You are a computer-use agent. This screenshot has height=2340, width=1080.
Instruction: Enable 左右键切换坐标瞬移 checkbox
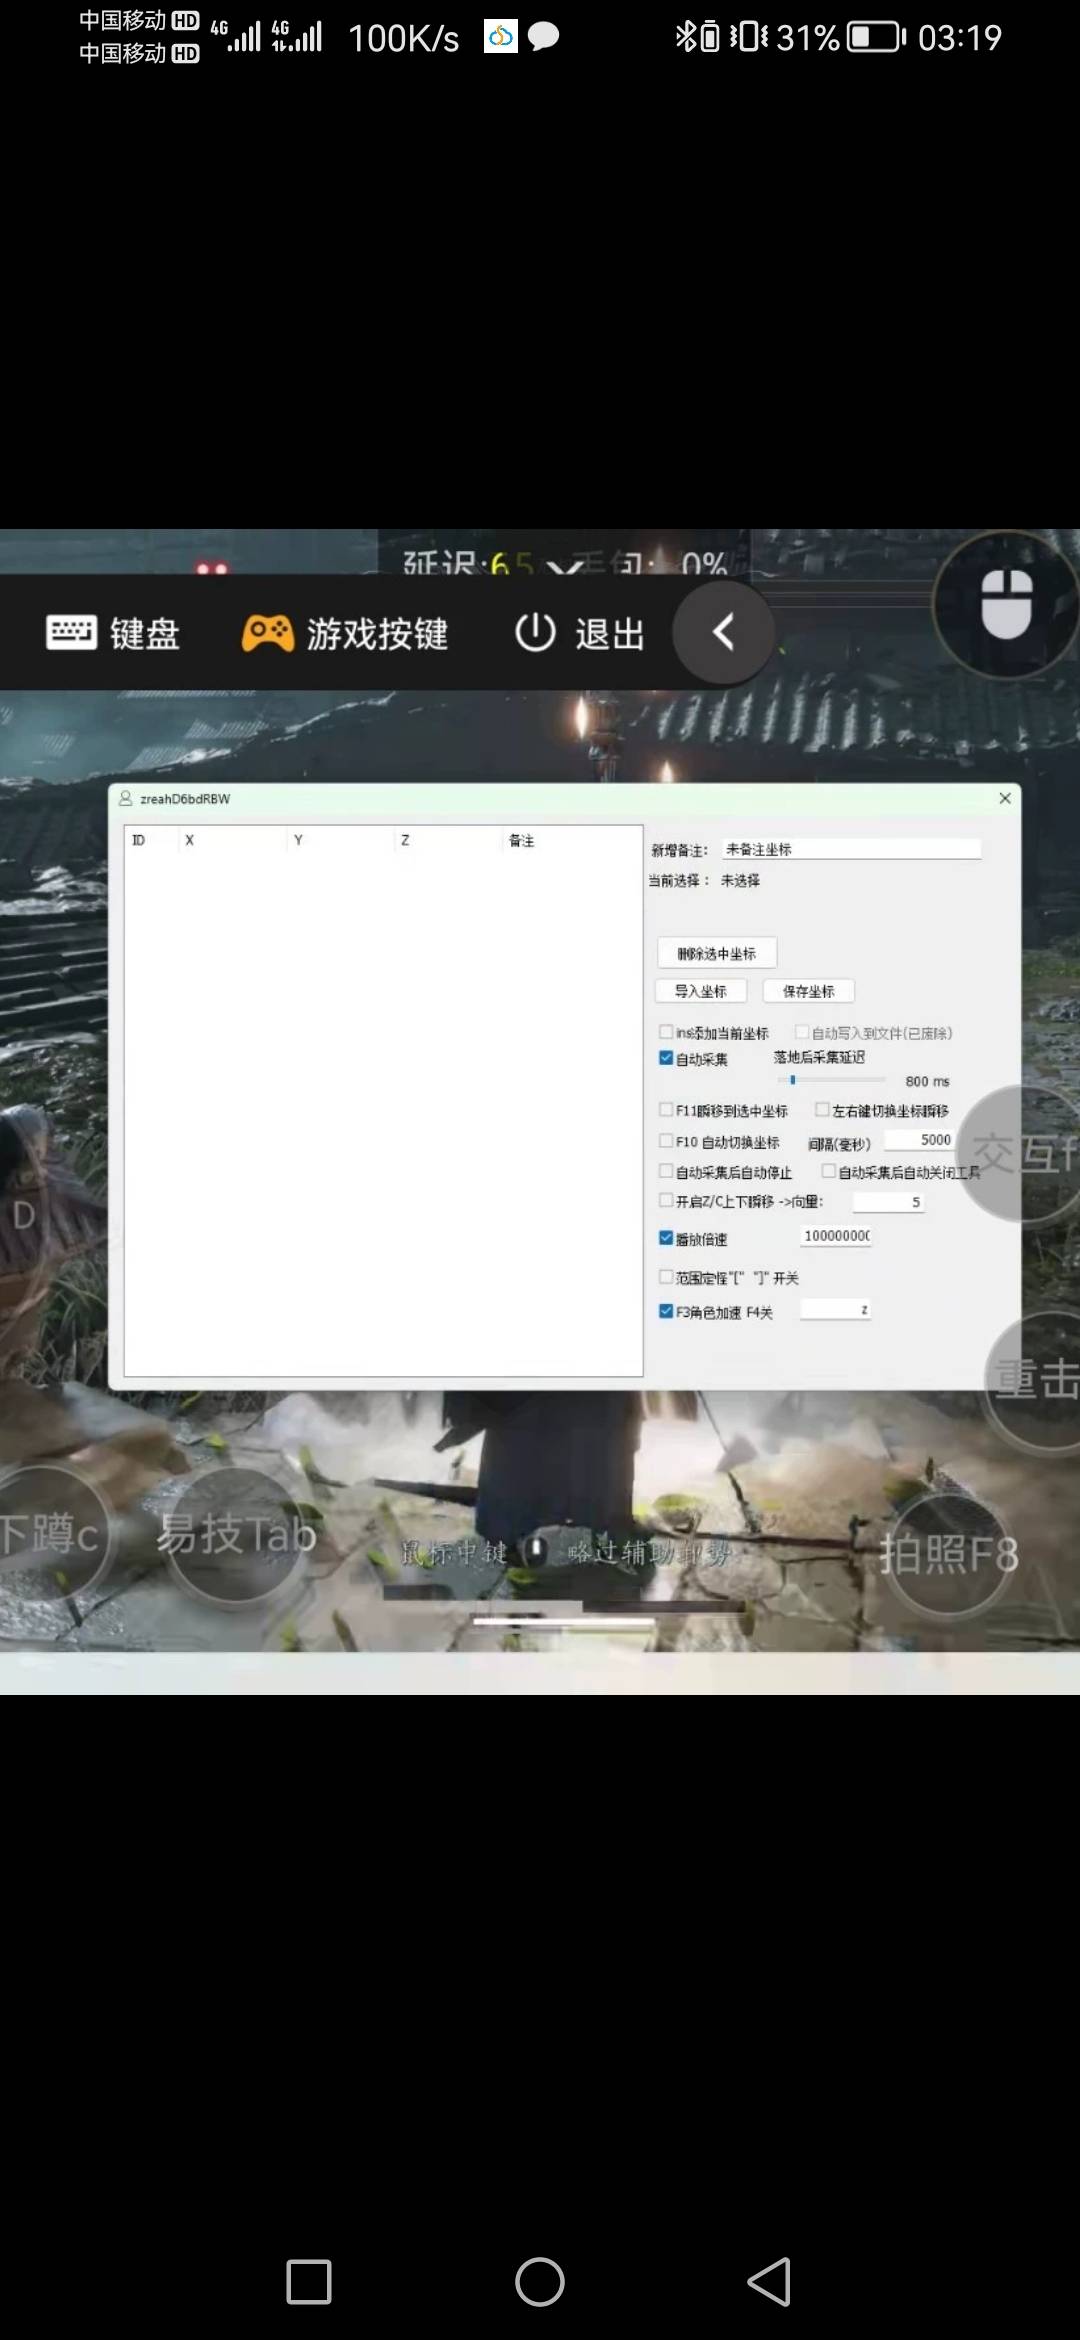(x=822, y=1110)
